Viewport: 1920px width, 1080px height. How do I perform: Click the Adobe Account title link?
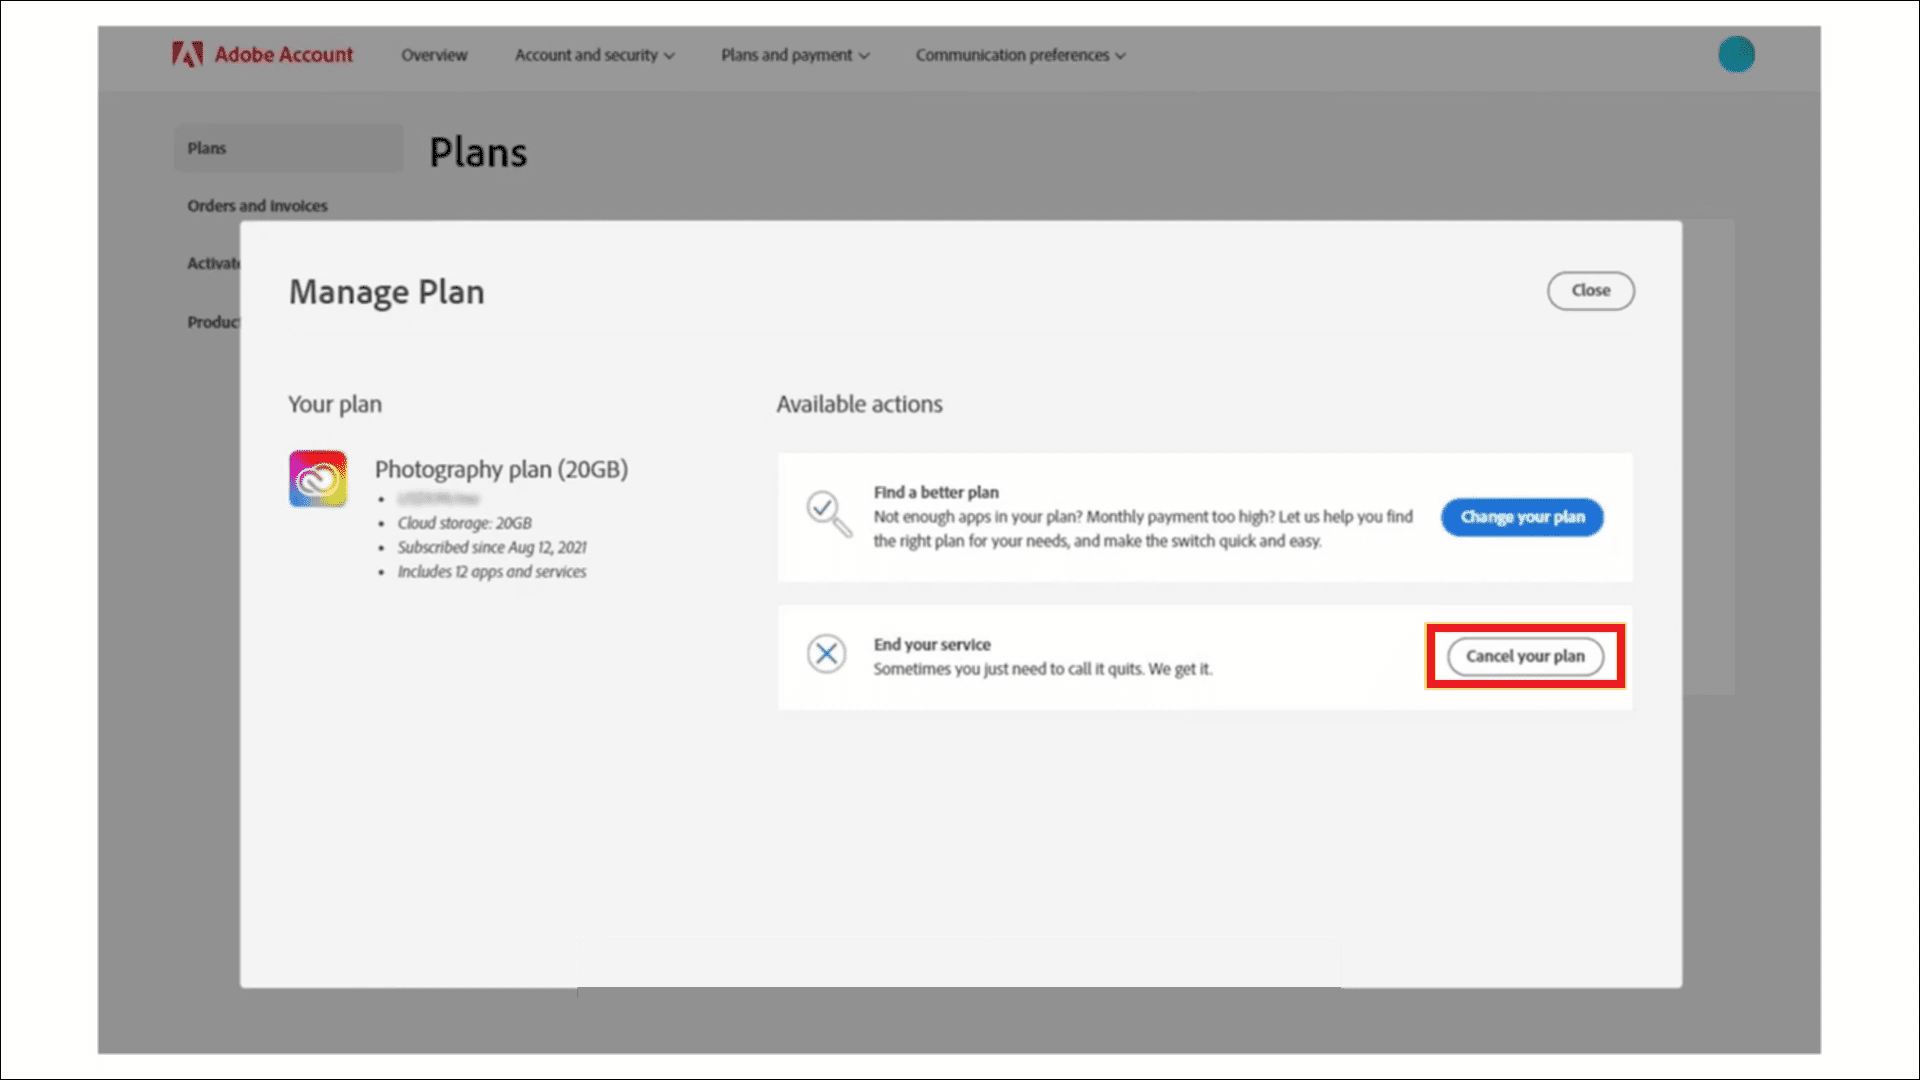pyautogui.click(x=284, y=55)
